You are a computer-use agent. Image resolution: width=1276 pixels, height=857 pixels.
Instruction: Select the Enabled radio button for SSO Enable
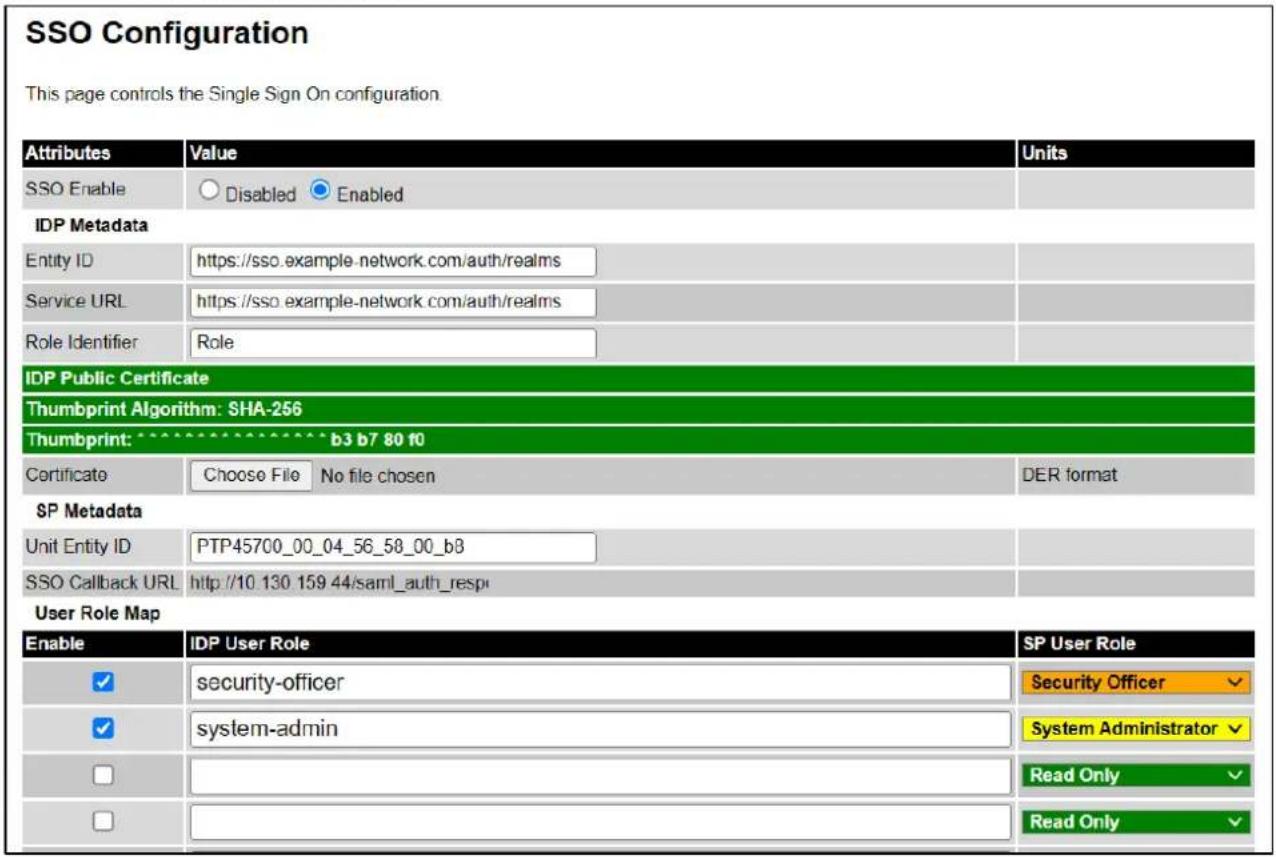(x=320, y=192)
